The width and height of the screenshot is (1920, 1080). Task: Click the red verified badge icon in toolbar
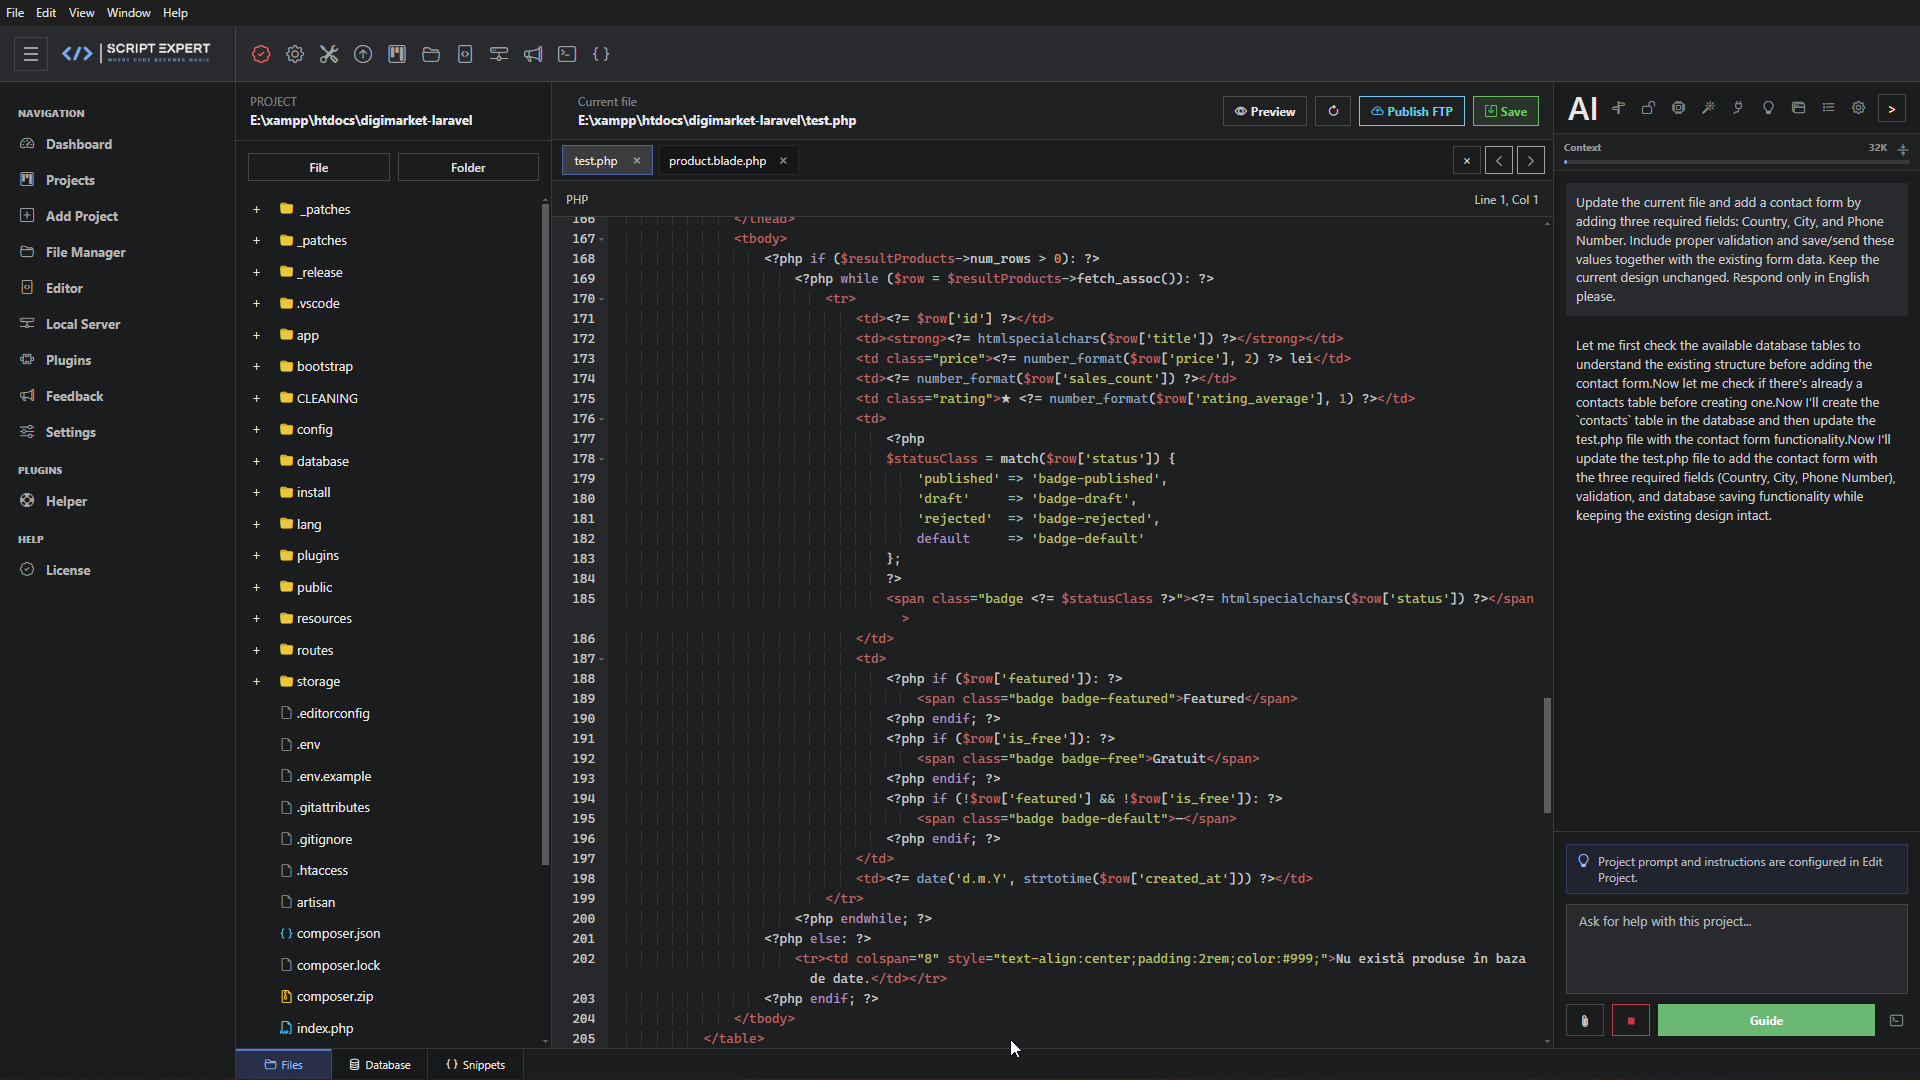point(261,54)
